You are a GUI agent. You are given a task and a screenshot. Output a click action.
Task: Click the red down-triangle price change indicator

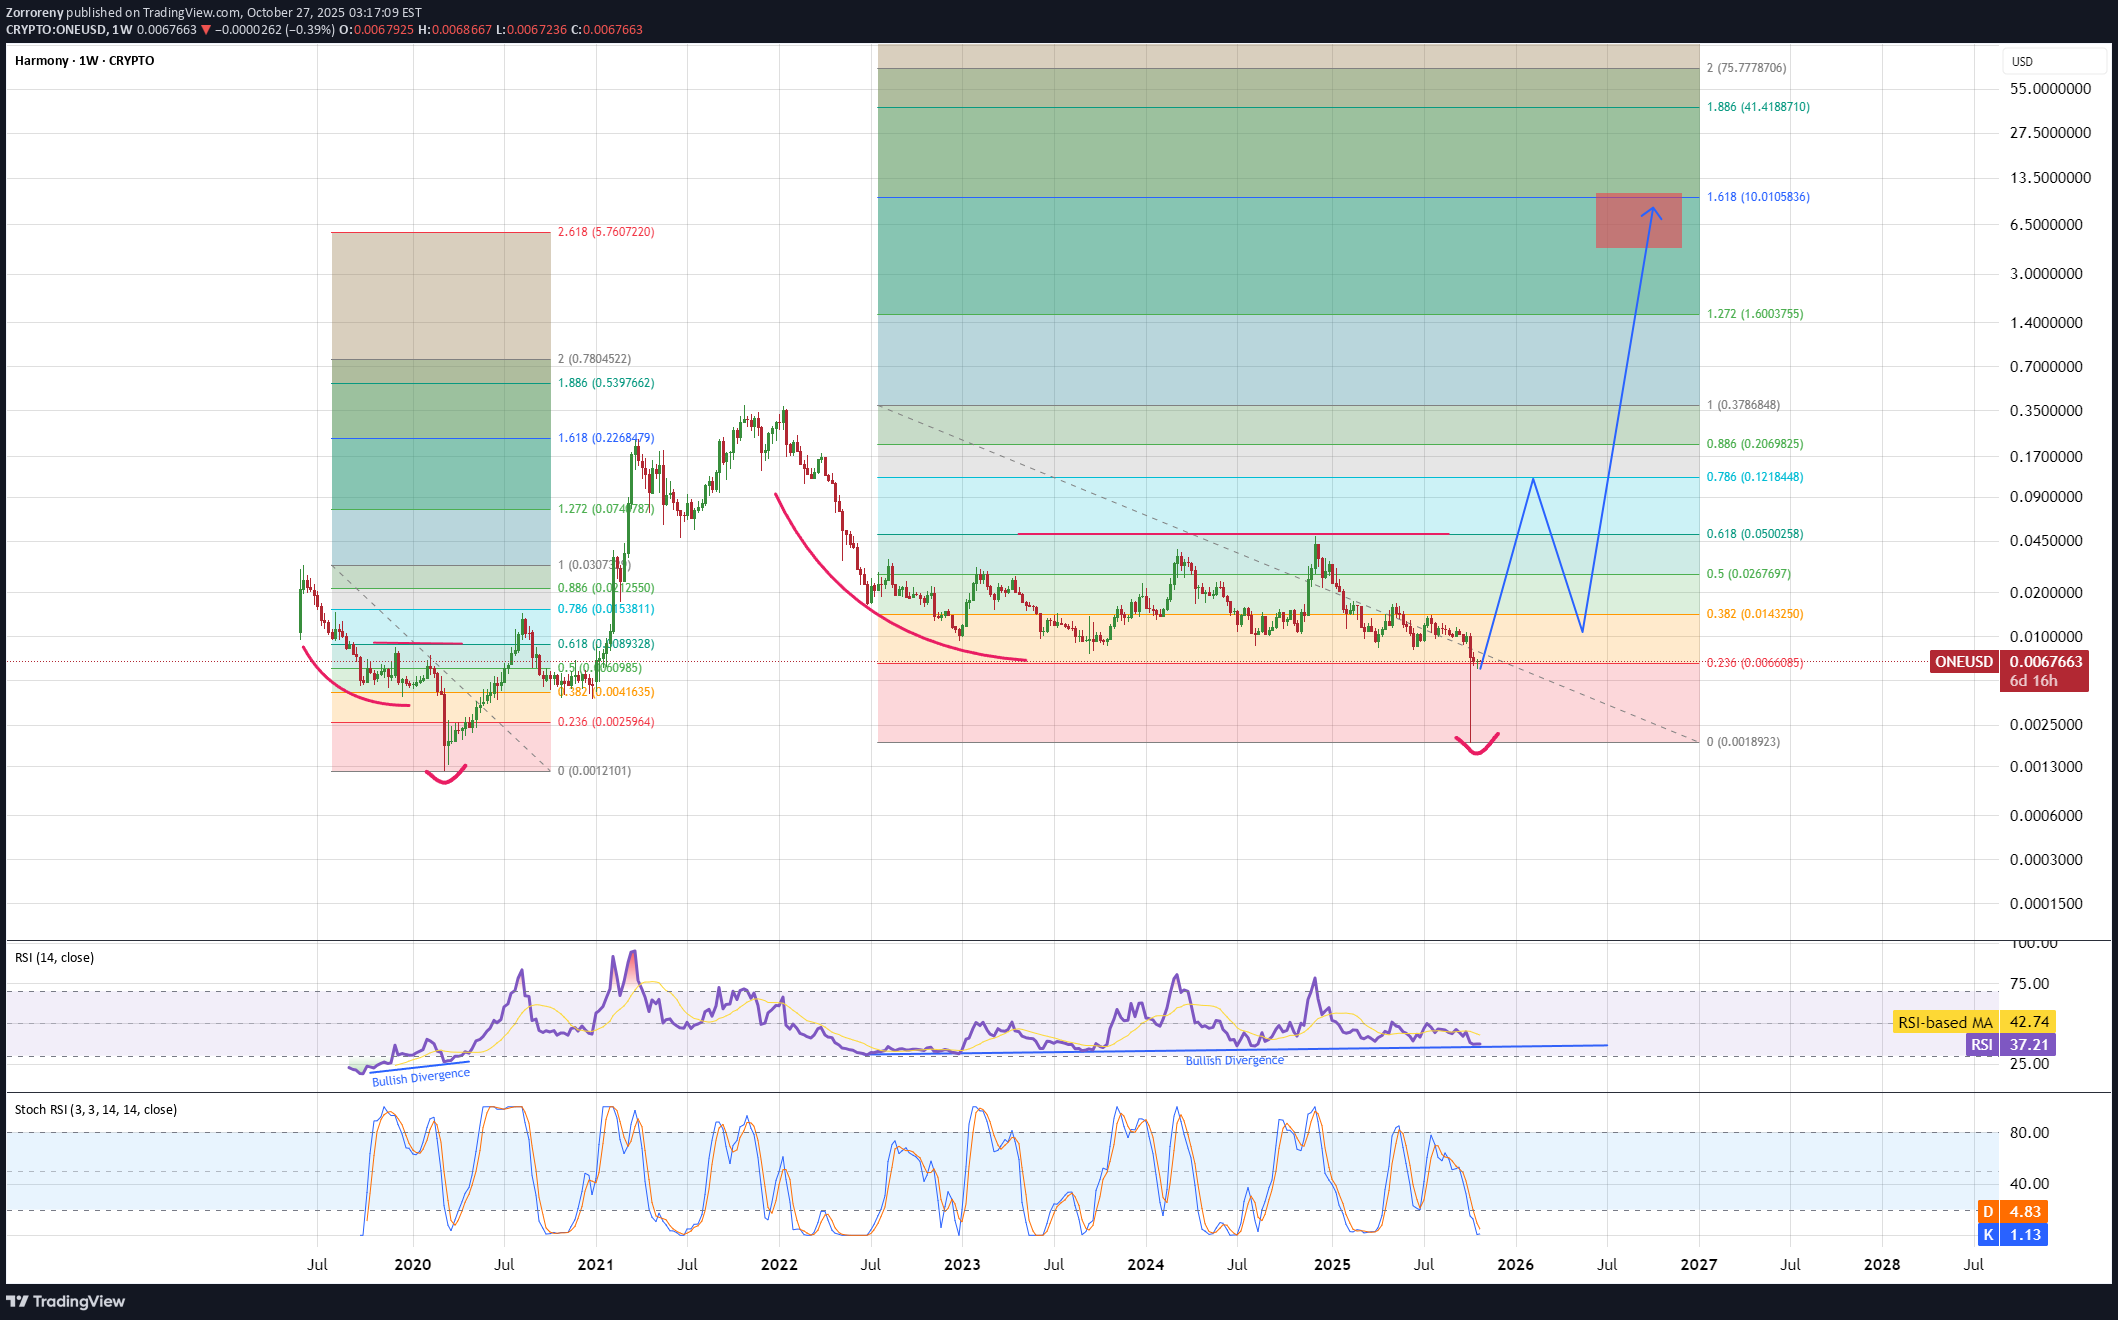pos(206,30)
